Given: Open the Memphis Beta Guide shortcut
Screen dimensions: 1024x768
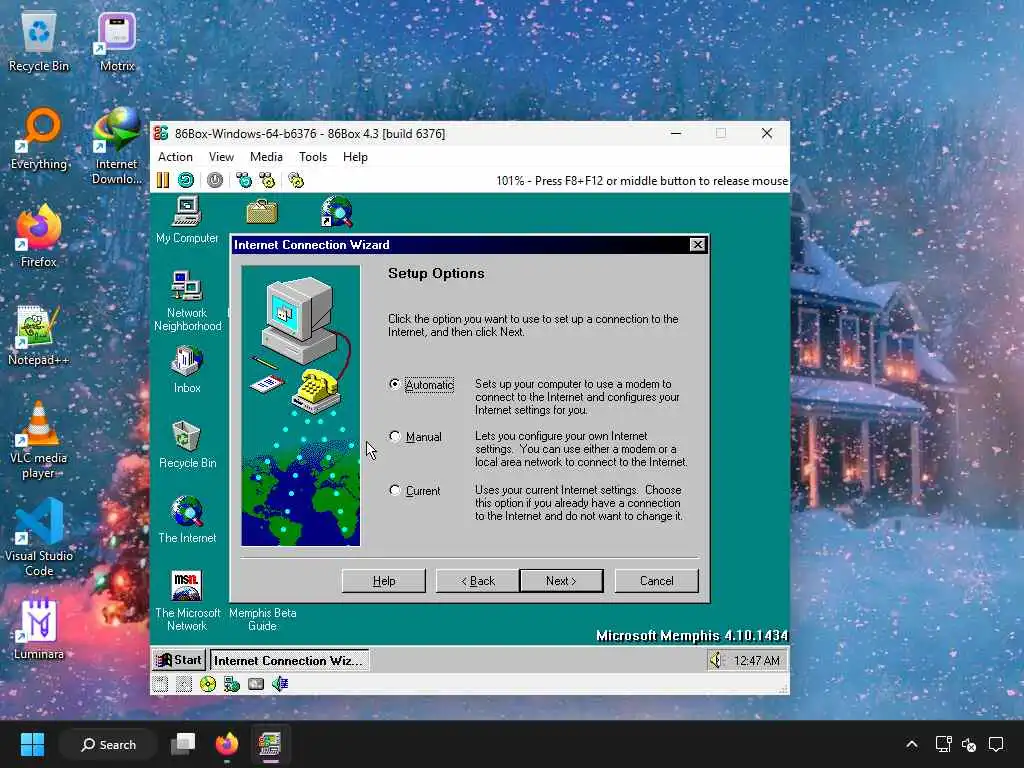Looking at the screenshot, I should tap(263, 619).
